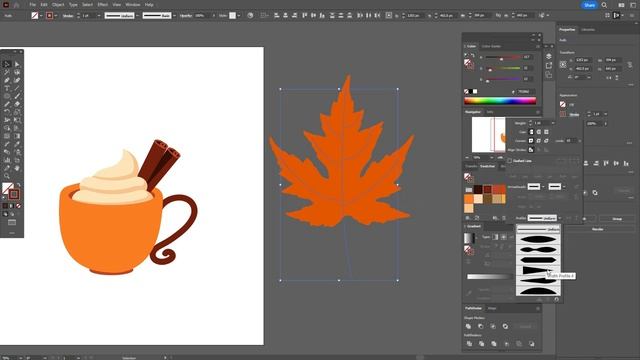
Task: Select the Selection tool in the toolbox
Action: (x=7, y=64)
